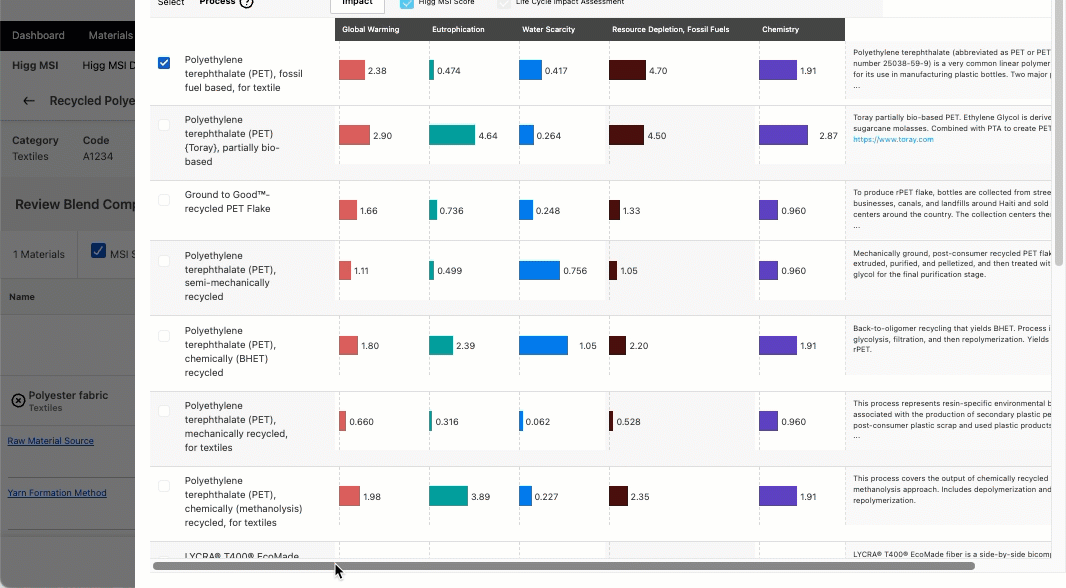Open the Materials nav item
Screen dimensions: 1066x588
tap(110, 35)
